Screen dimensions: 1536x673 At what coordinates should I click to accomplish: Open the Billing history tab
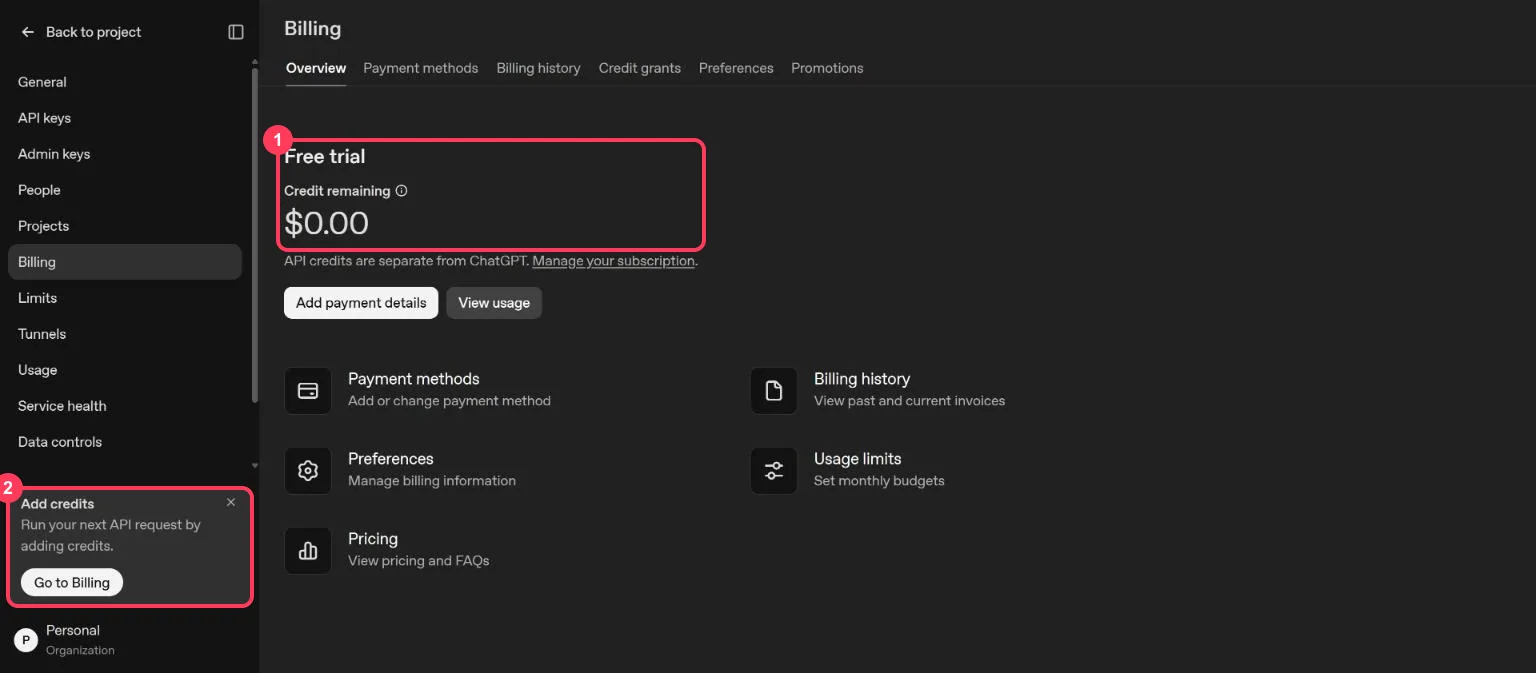pyautogui.click(x=538, y=68)
